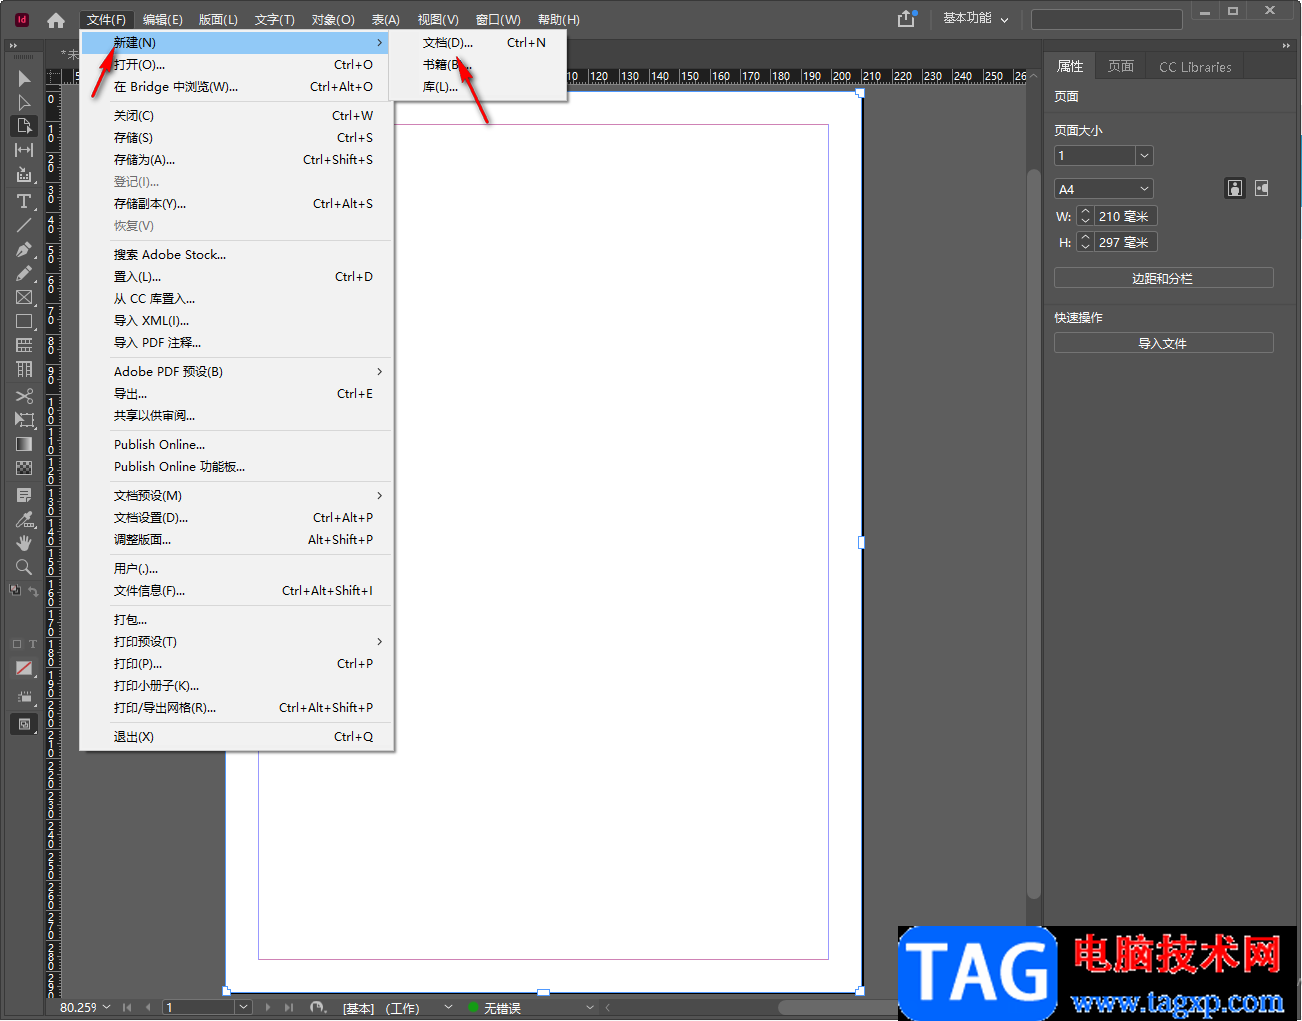Click the 导入文件 button
Viewport: 1302px width, 1021px height.
(1163, 343)
